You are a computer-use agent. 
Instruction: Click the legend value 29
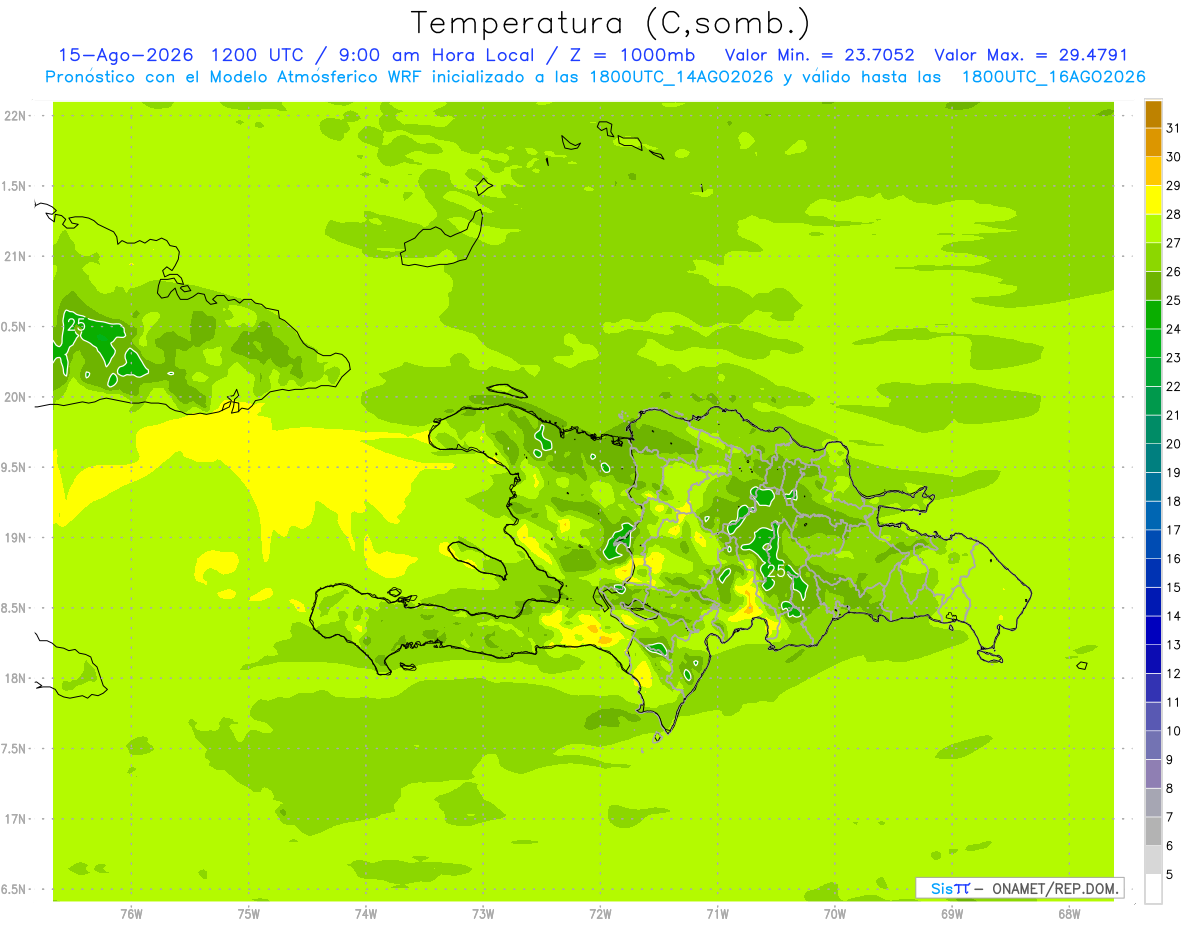pyautogui.click(x=1174, y=185)
